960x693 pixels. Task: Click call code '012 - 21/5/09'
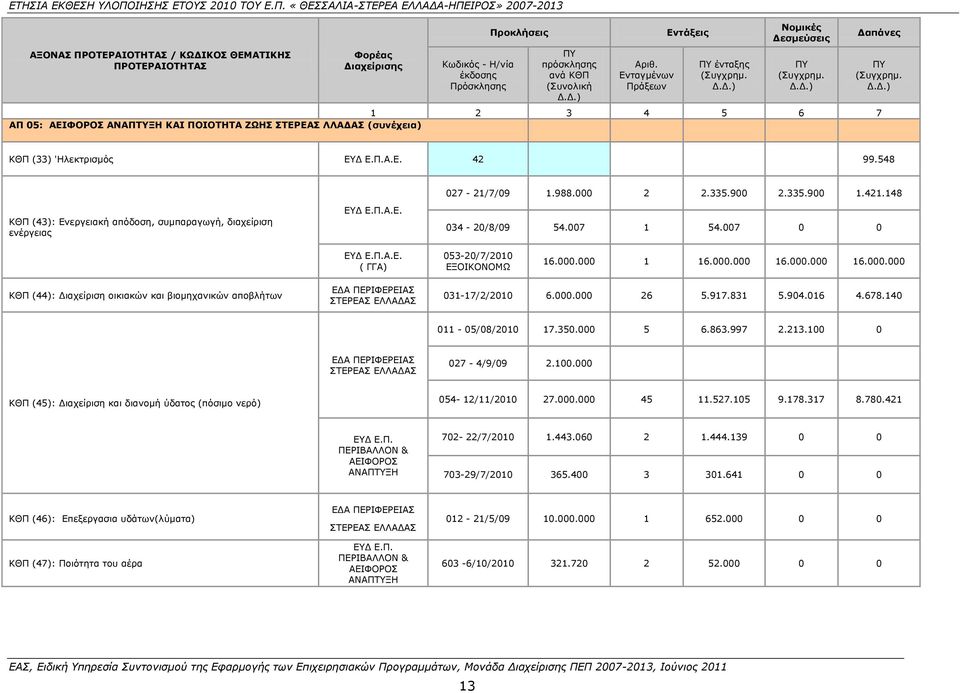[478, 519]
